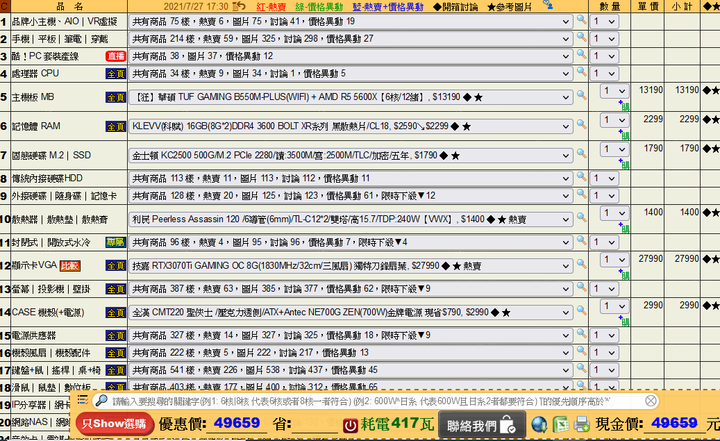Click the ★參考圖片 legend link

click(x=509, y=6)
